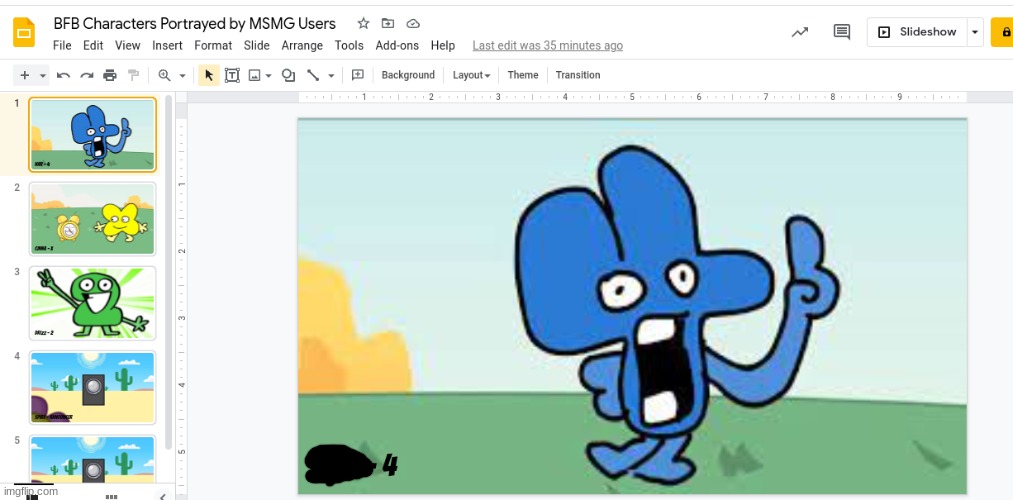The height and width of the screenshot is (500, 1013).
Task: View cloud save status icon
Action: click(x=413, y=24)
